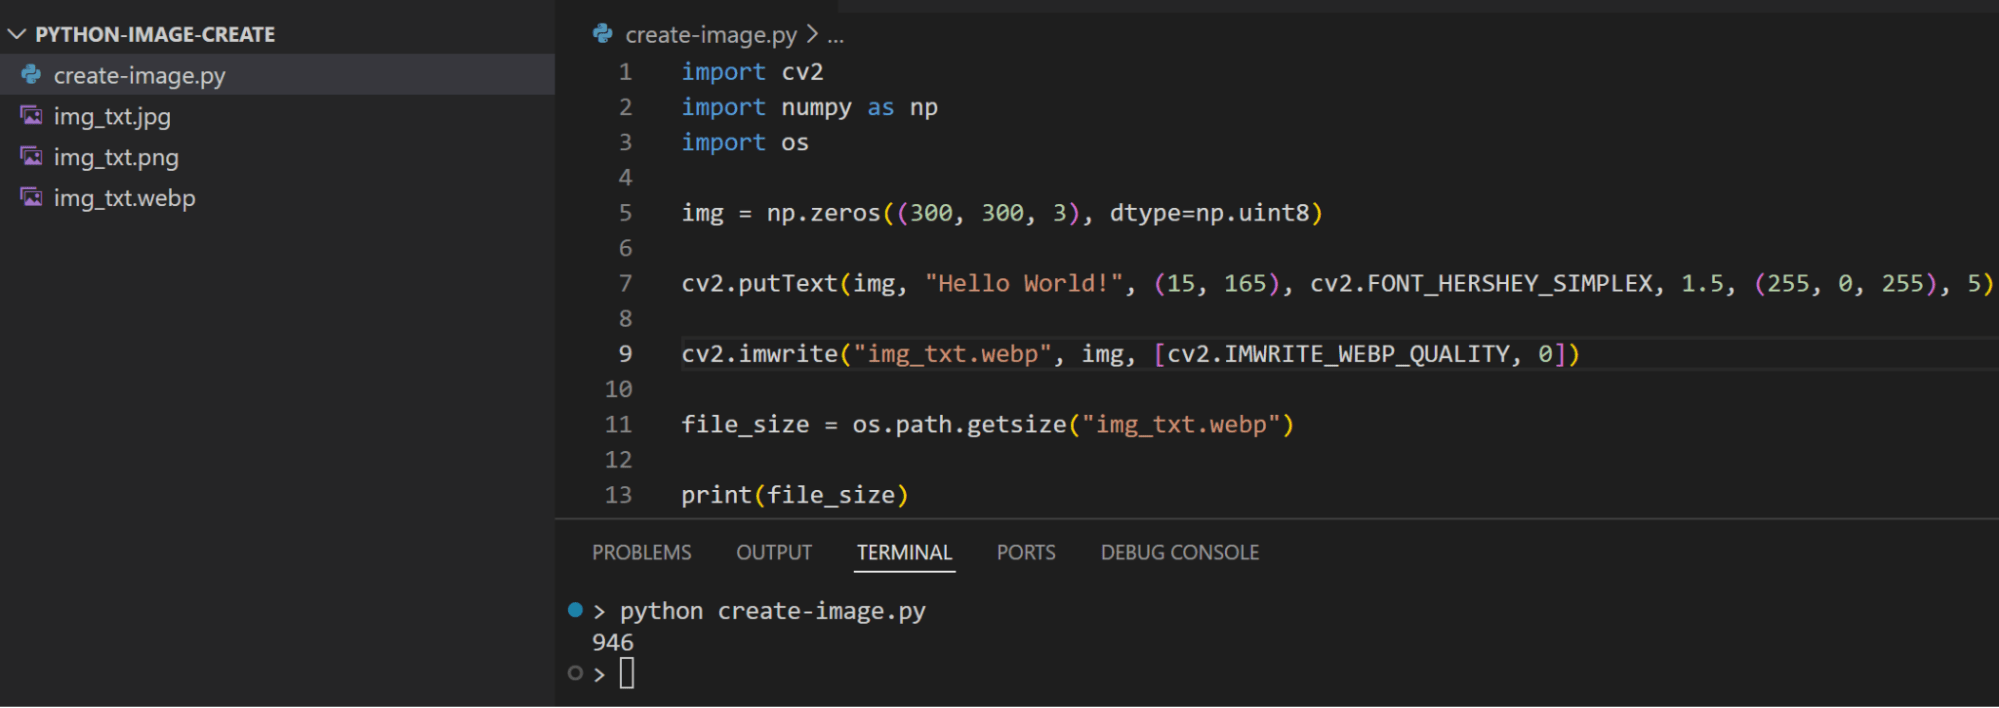The image size is (1999, 708).
Task: Click line number 9 in the gutter
Action: pyautogui.click(x=625, y=354)
